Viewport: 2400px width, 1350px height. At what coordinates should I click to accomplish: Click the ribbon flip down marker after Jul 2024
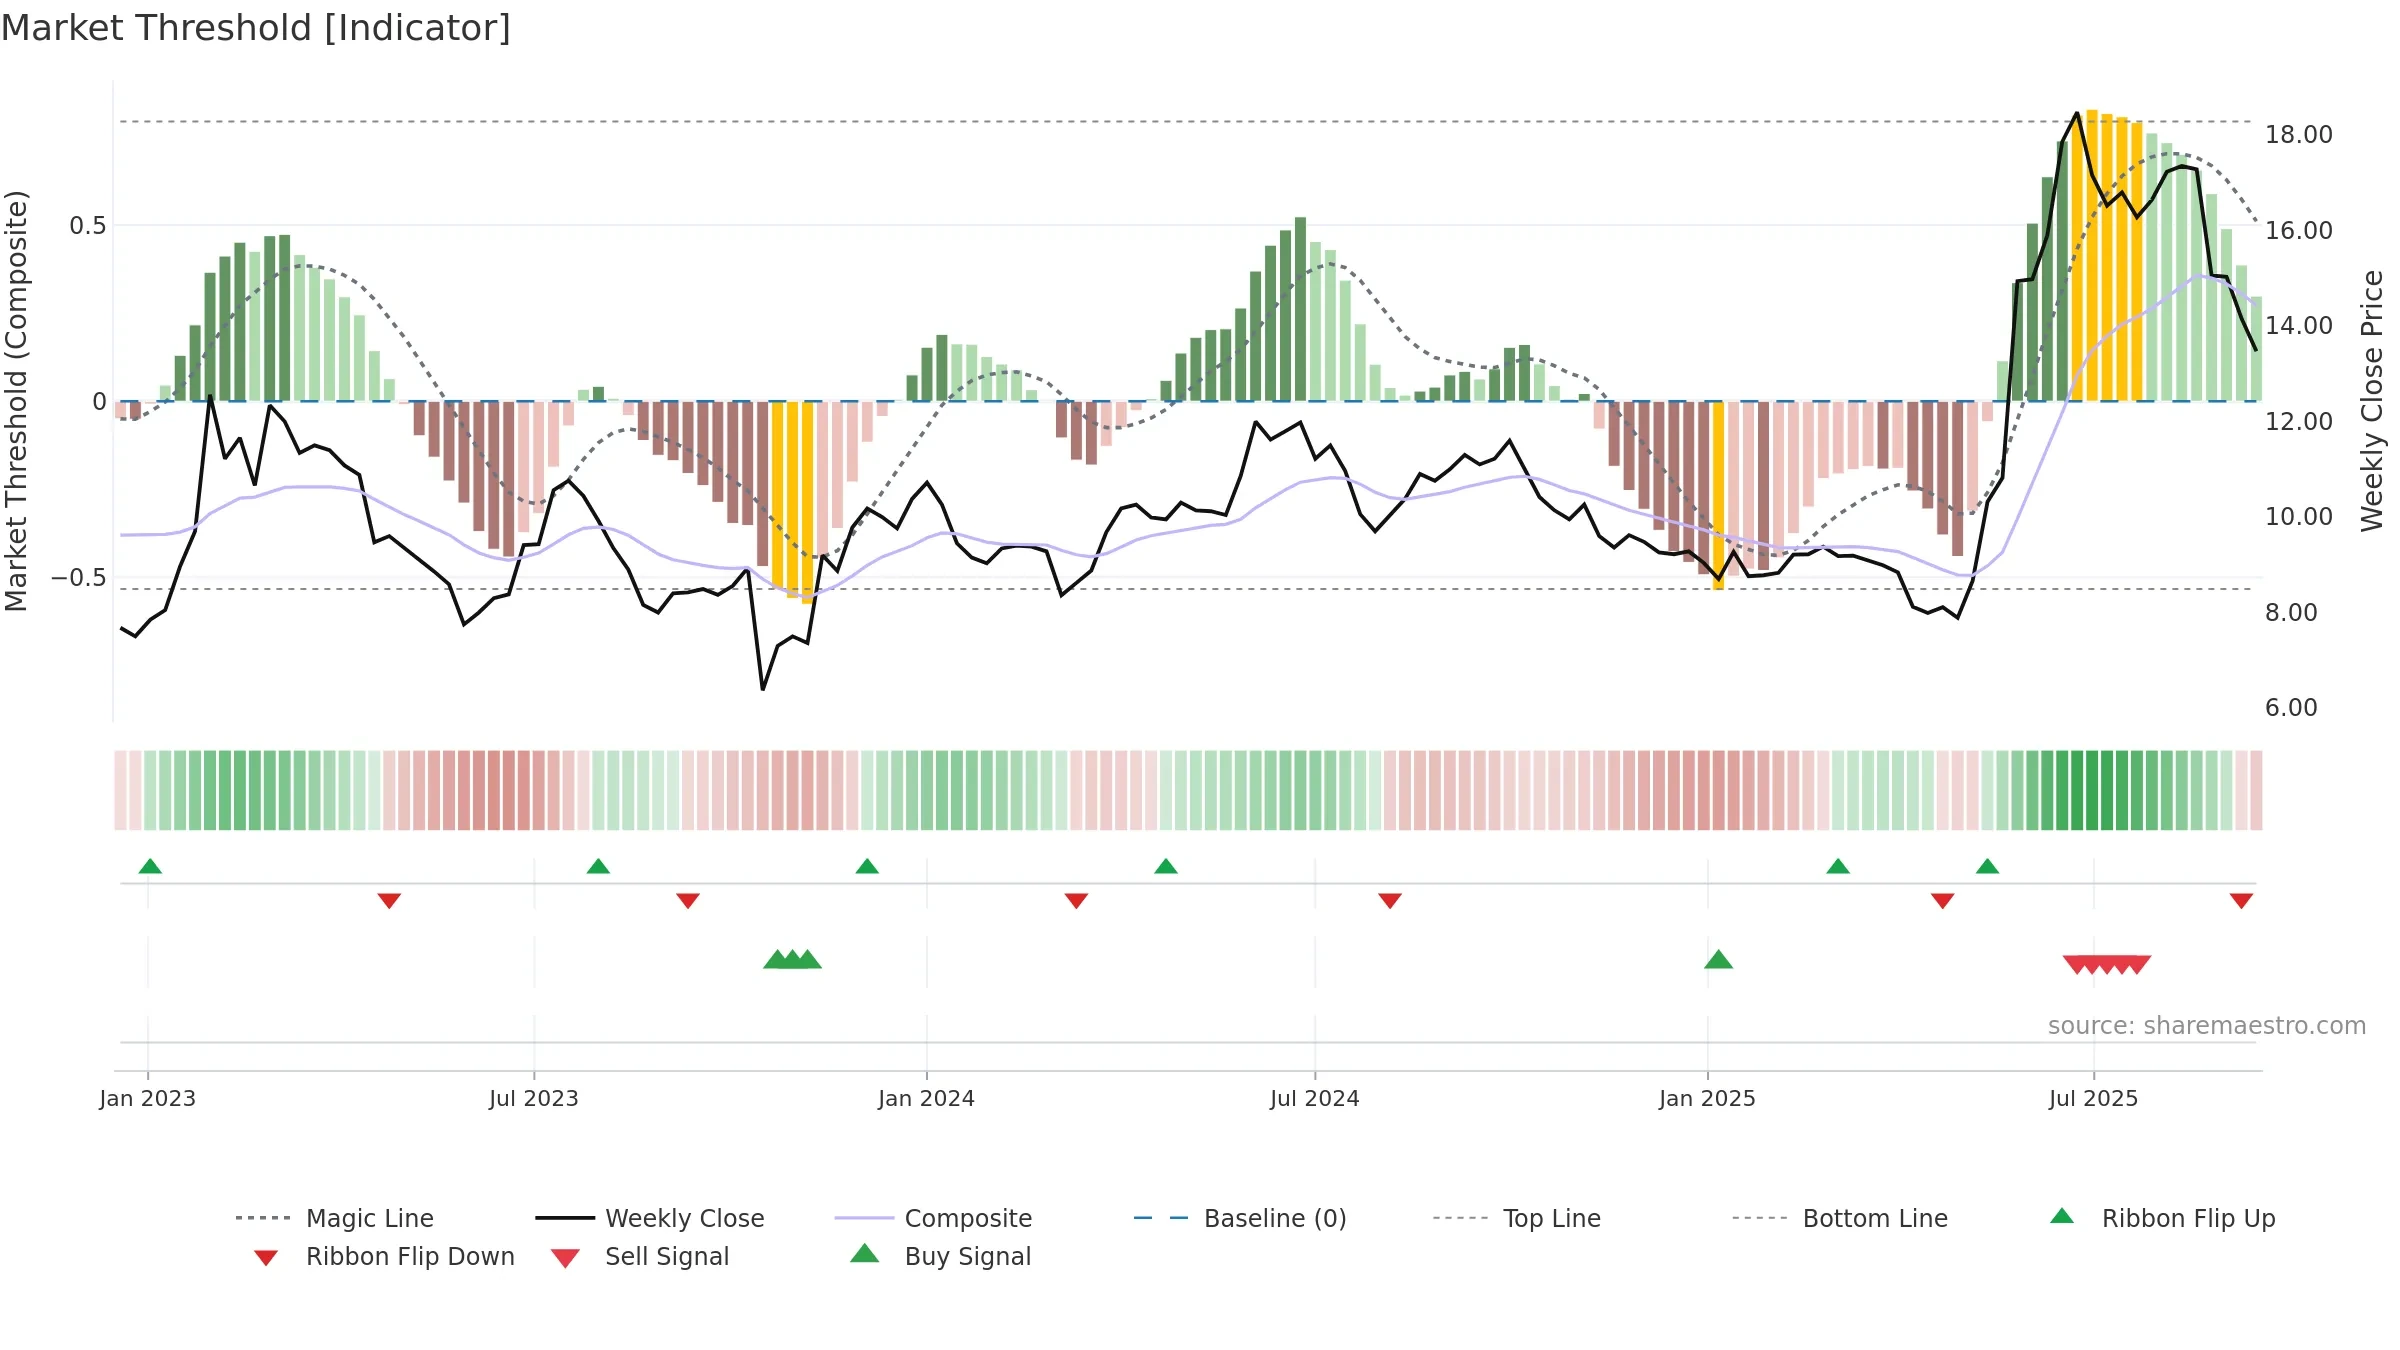1390,901
